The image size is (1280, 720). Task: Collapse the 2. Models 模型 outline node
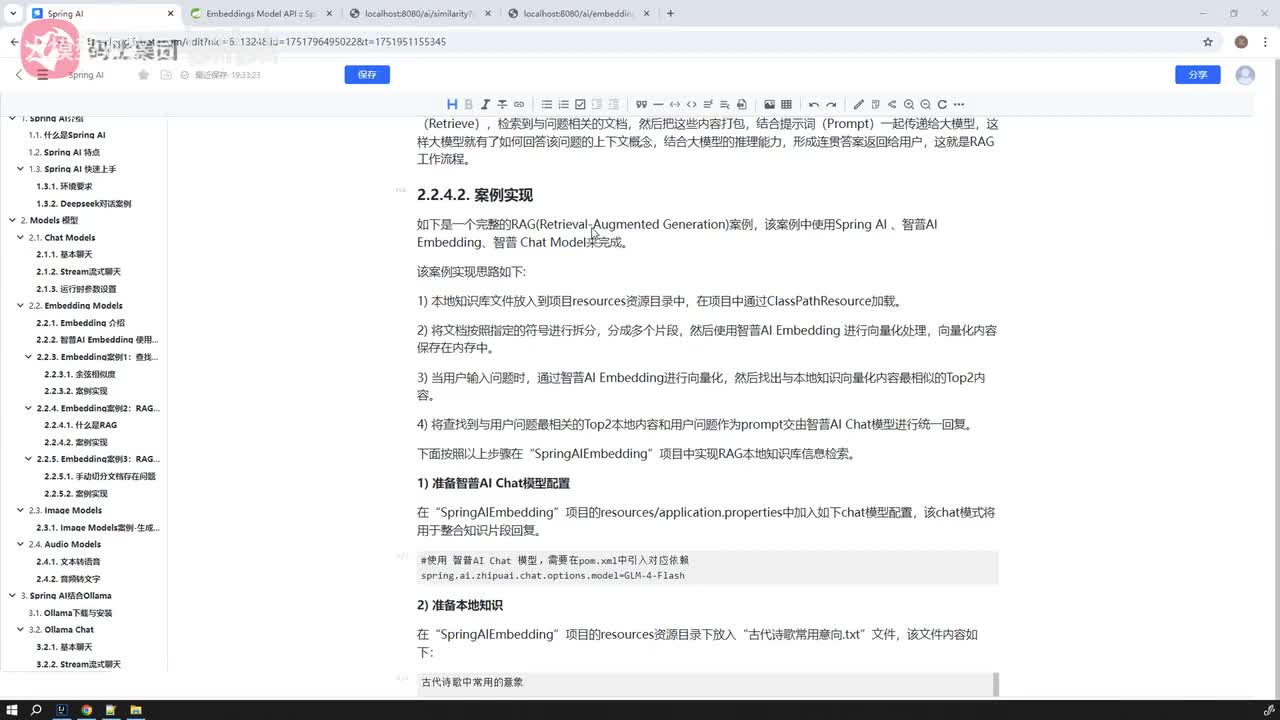pos(11,220)
